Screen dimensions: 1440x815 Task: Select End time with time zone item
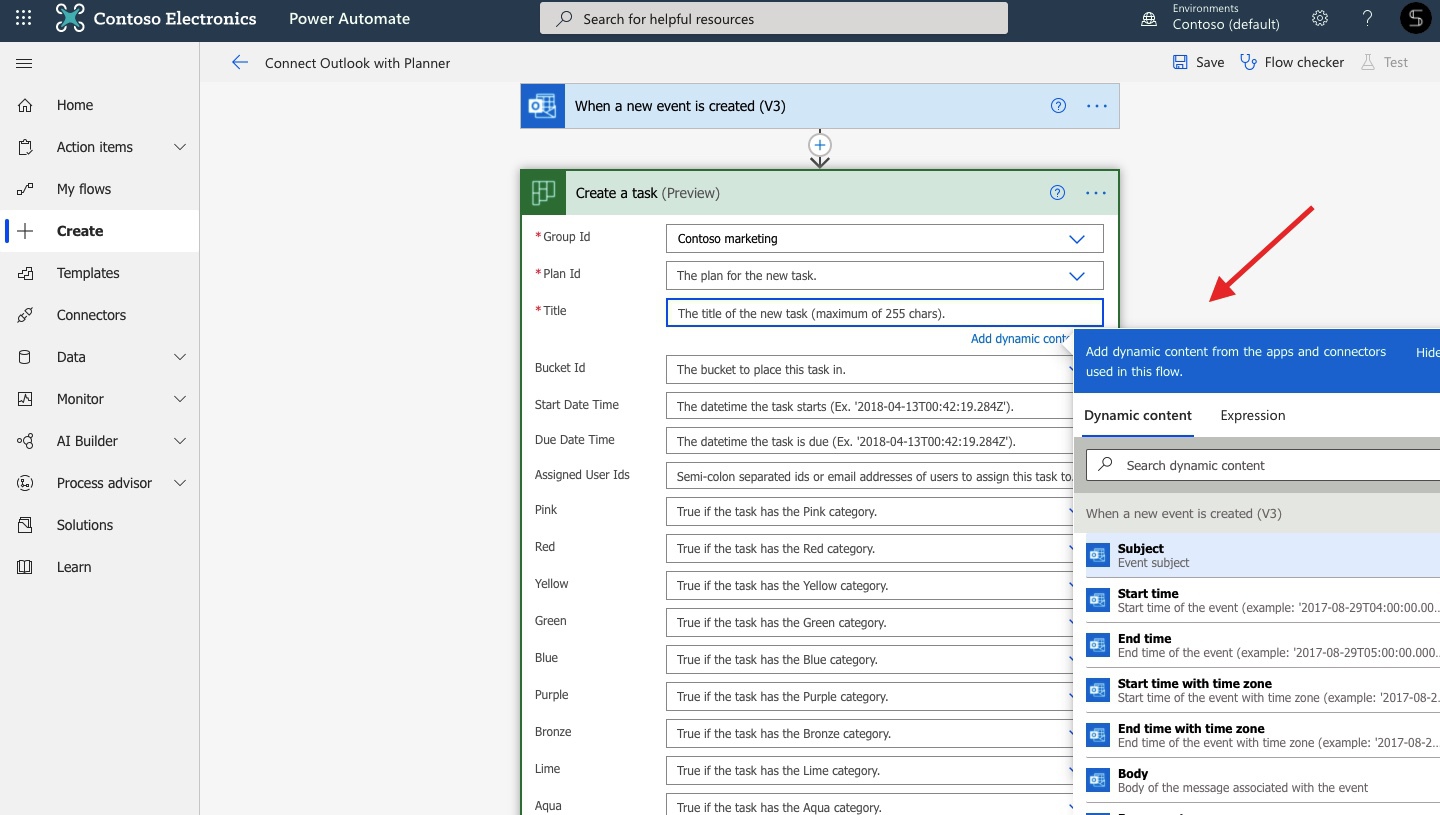[x=1263, y=735]
